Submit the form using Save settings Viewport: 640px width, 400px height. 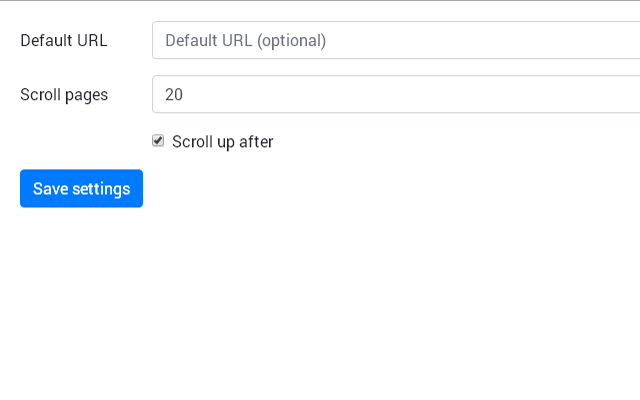81,189
